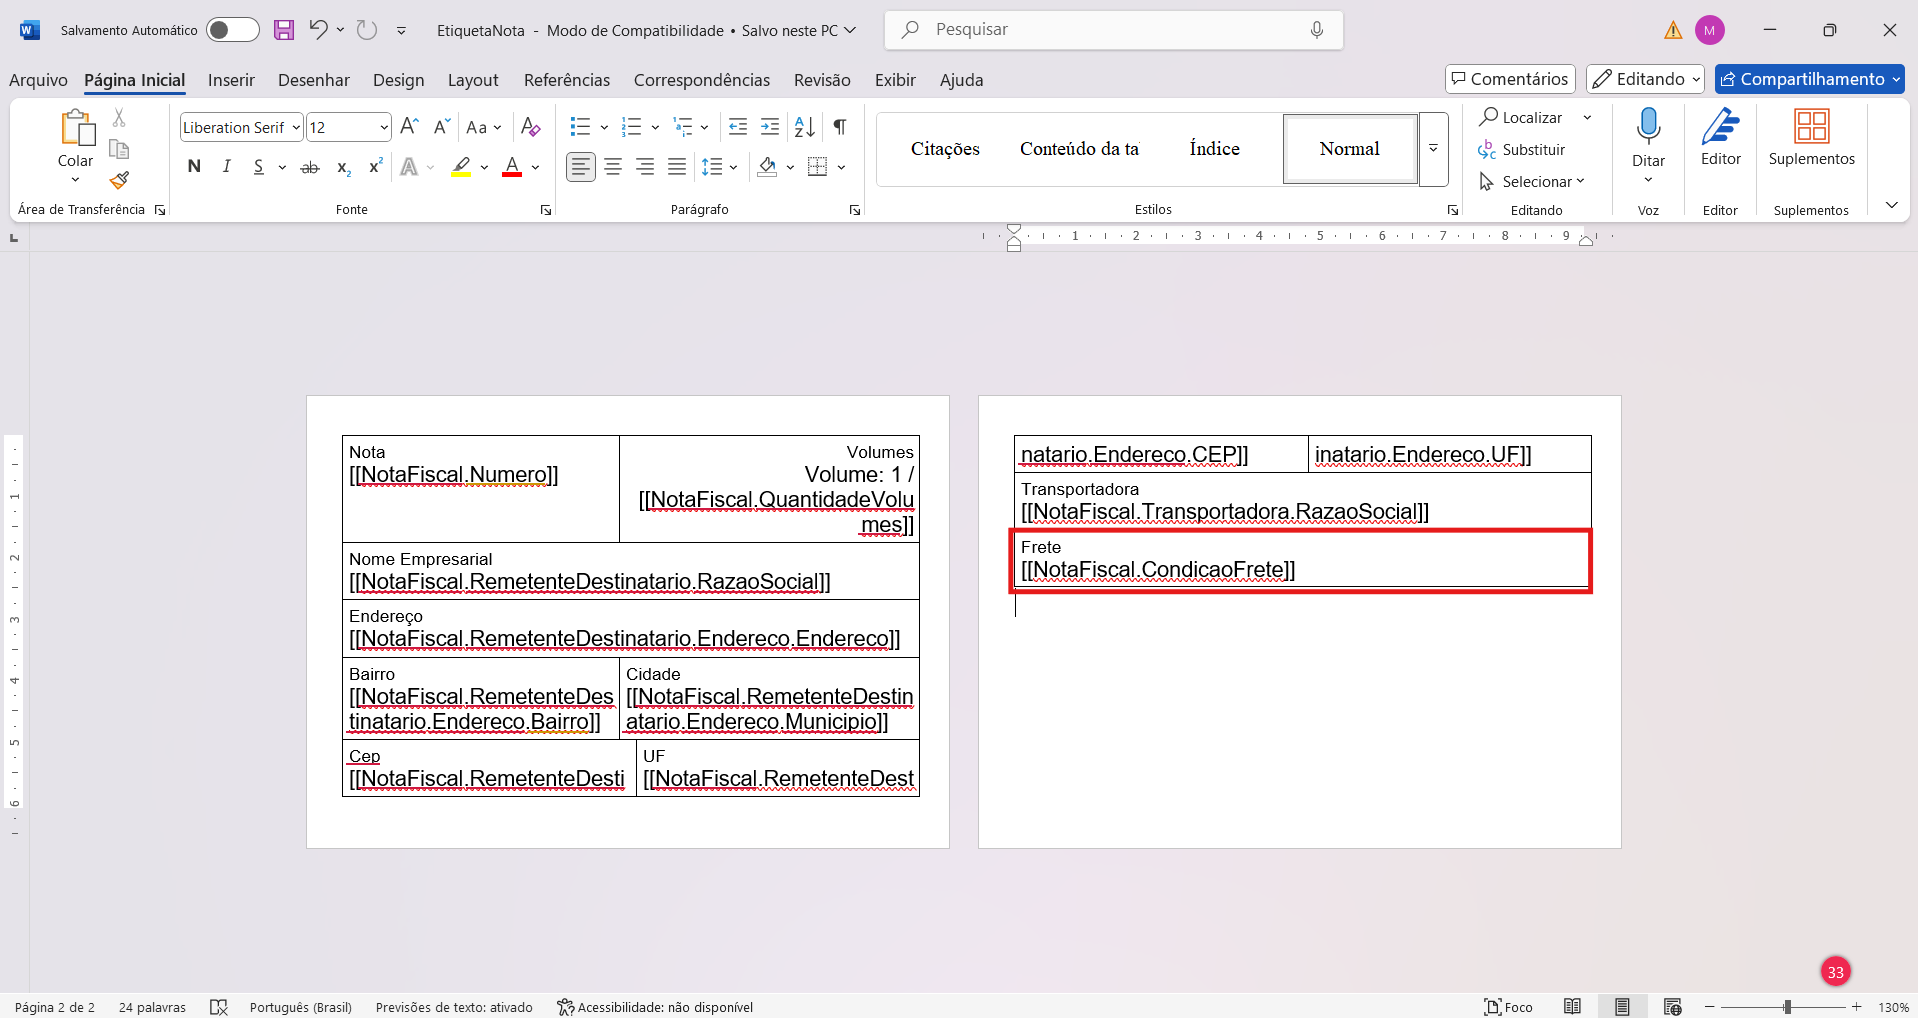Open the Liberation Serif font dropdown
The image size is (1918, 1018).
tap(296, 128)
